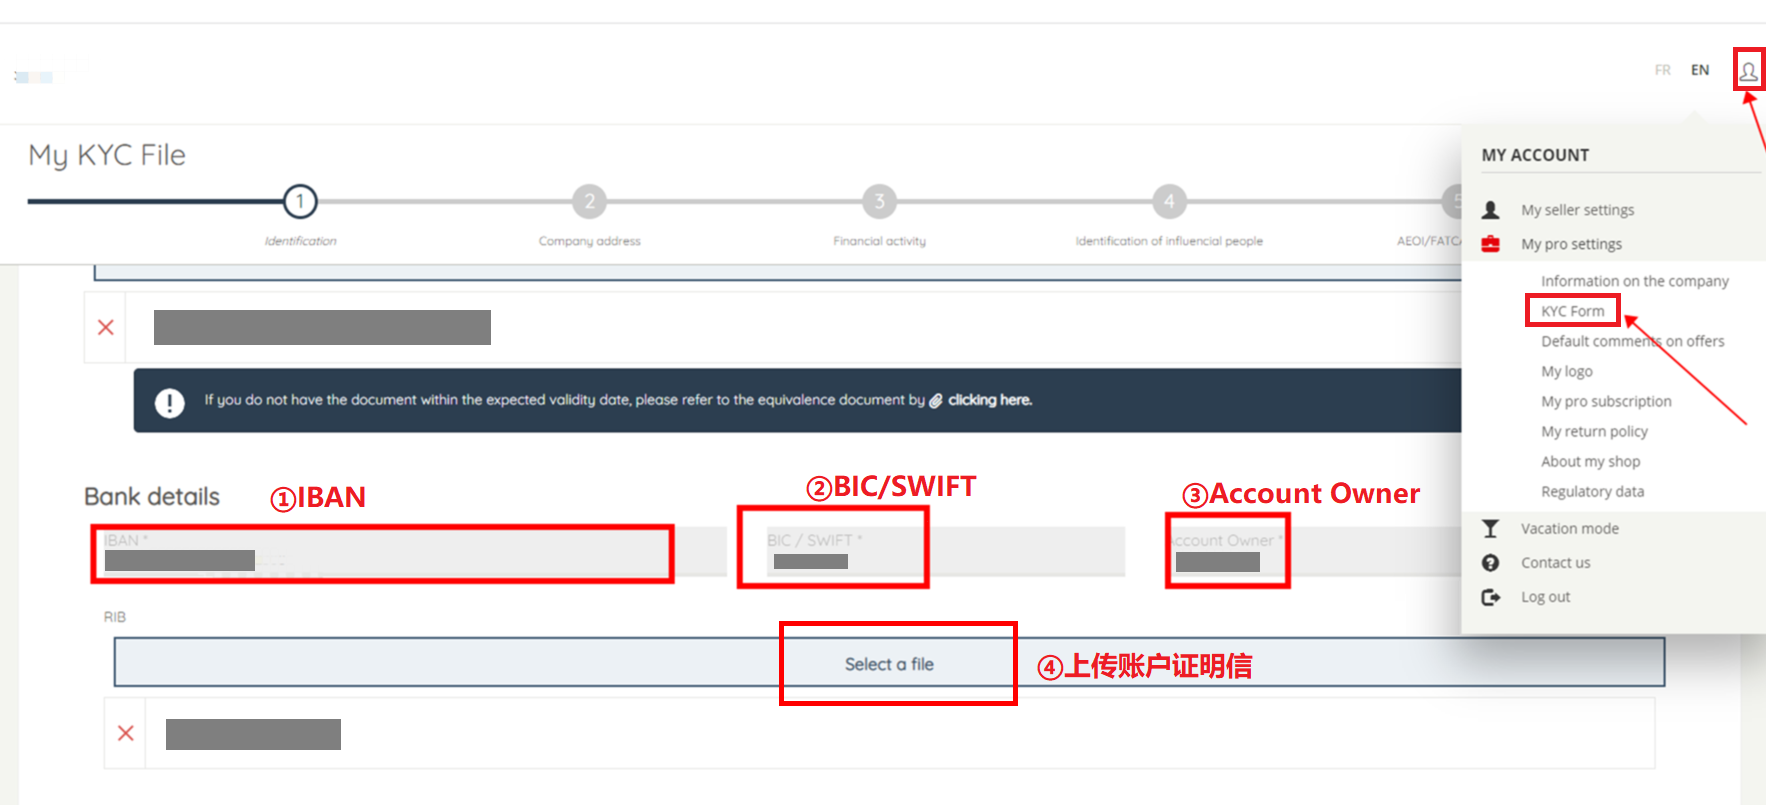Jump to step 3 Financial activity

coord(879,202)
